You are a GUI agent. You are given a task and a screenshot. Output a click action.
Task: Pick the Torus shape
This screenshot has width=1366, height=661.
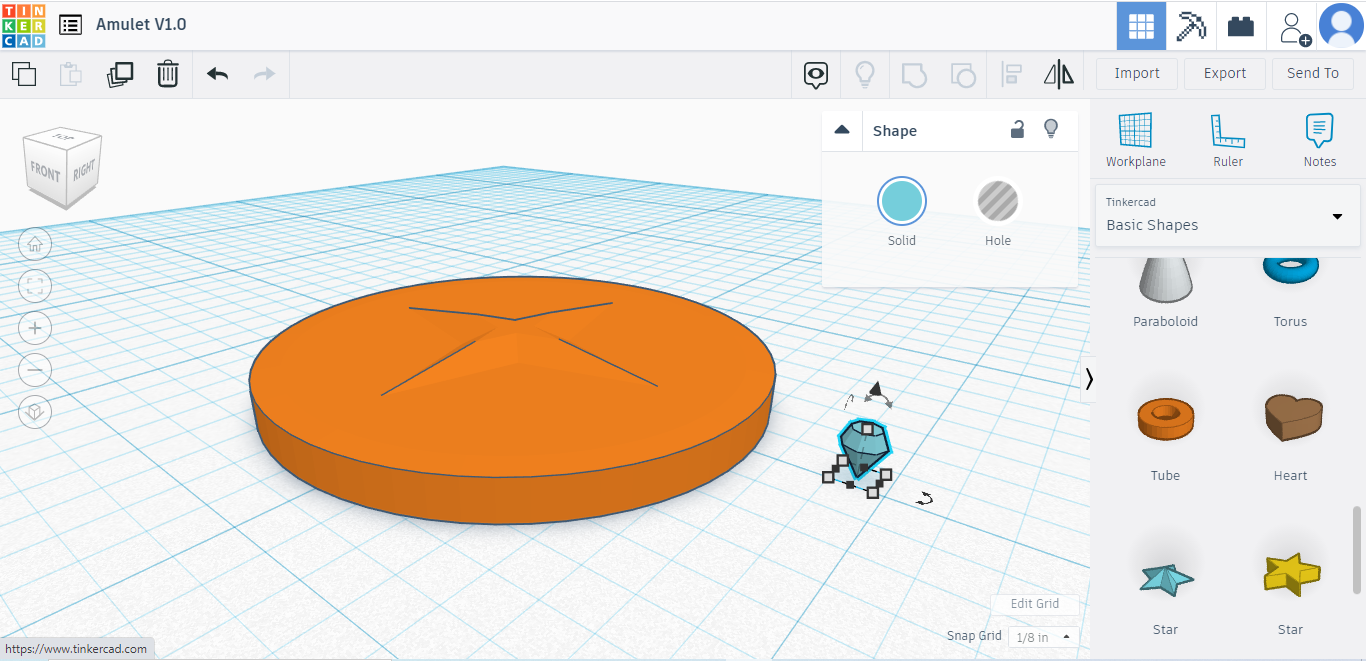pos(1290,271)
